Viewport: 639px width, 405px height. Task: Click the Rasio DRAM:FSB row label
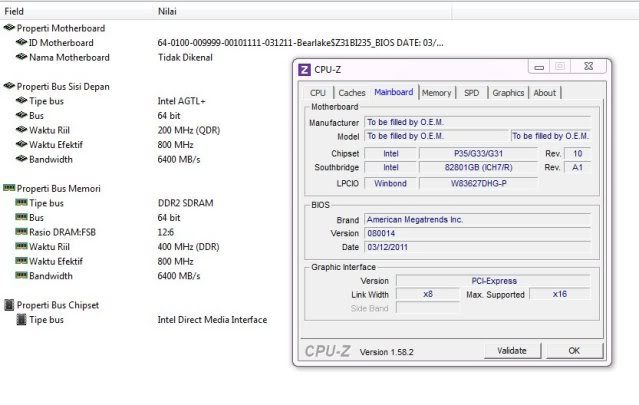pos(62,232)
